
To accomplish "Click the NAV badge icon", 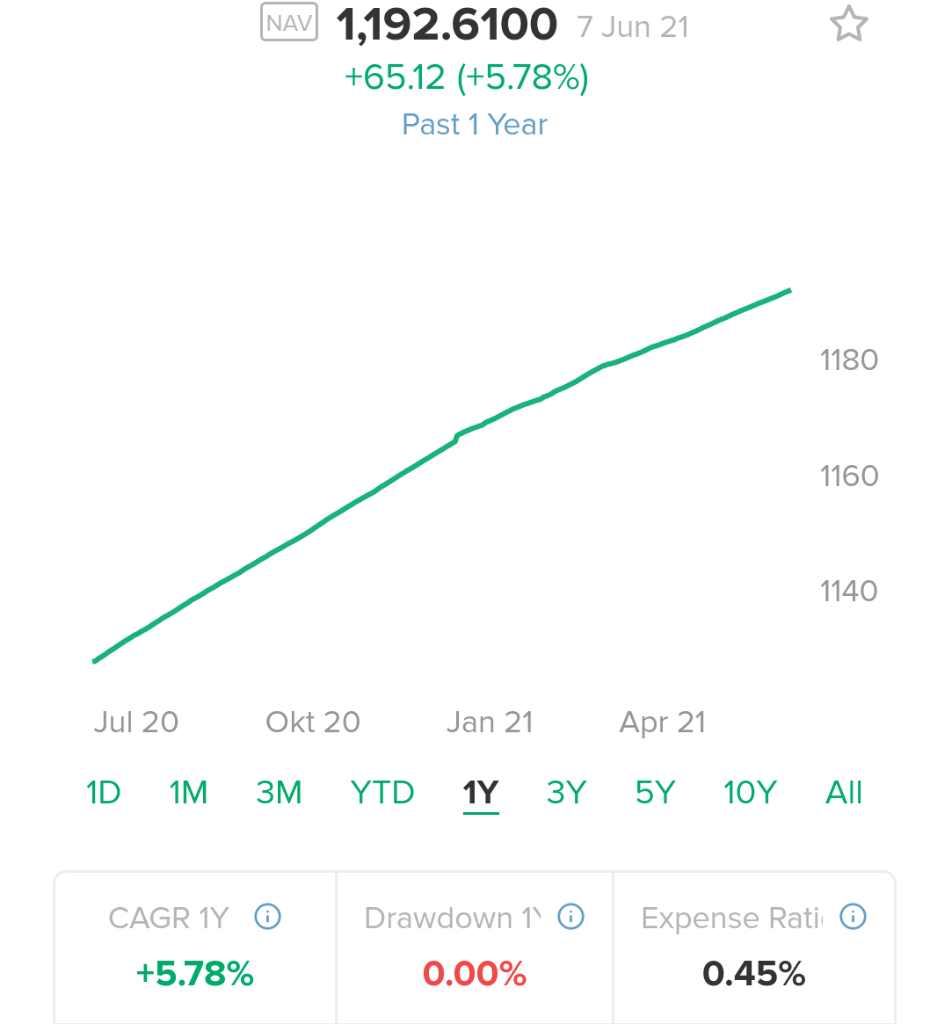I will 289,22.
